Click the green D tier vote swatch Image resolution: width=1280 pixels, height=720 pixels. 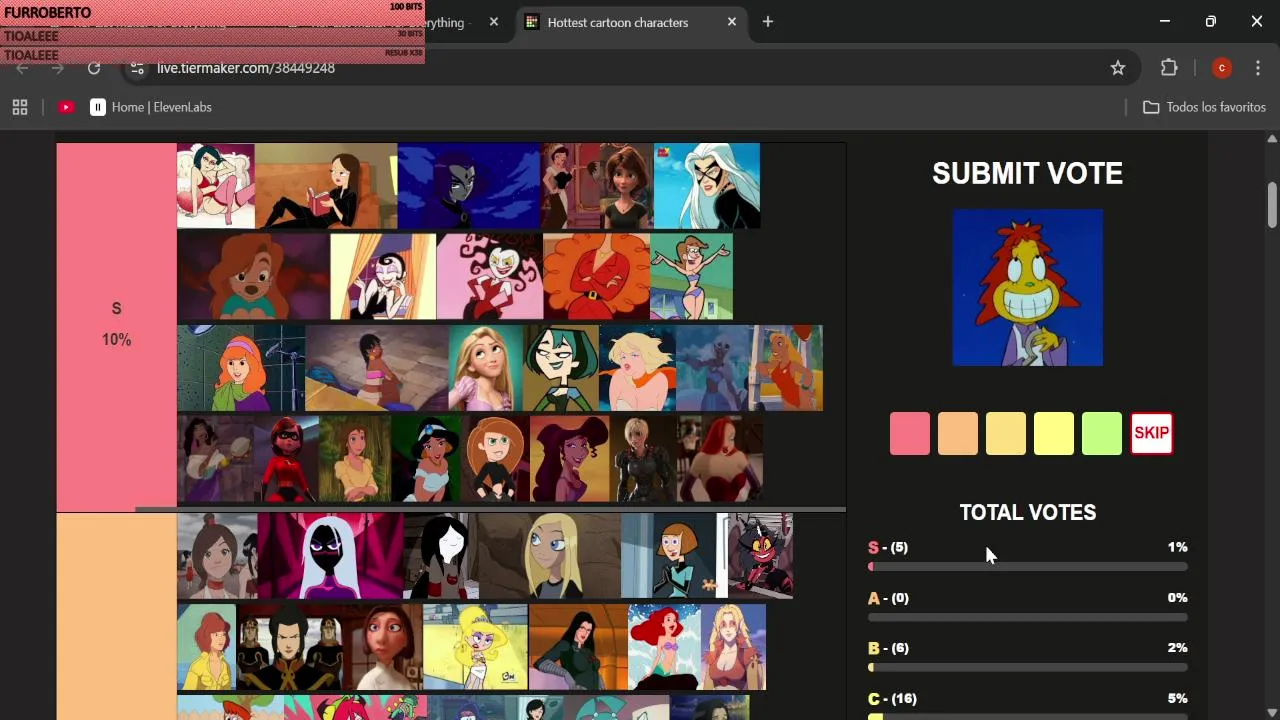[x=1102, y=434]
